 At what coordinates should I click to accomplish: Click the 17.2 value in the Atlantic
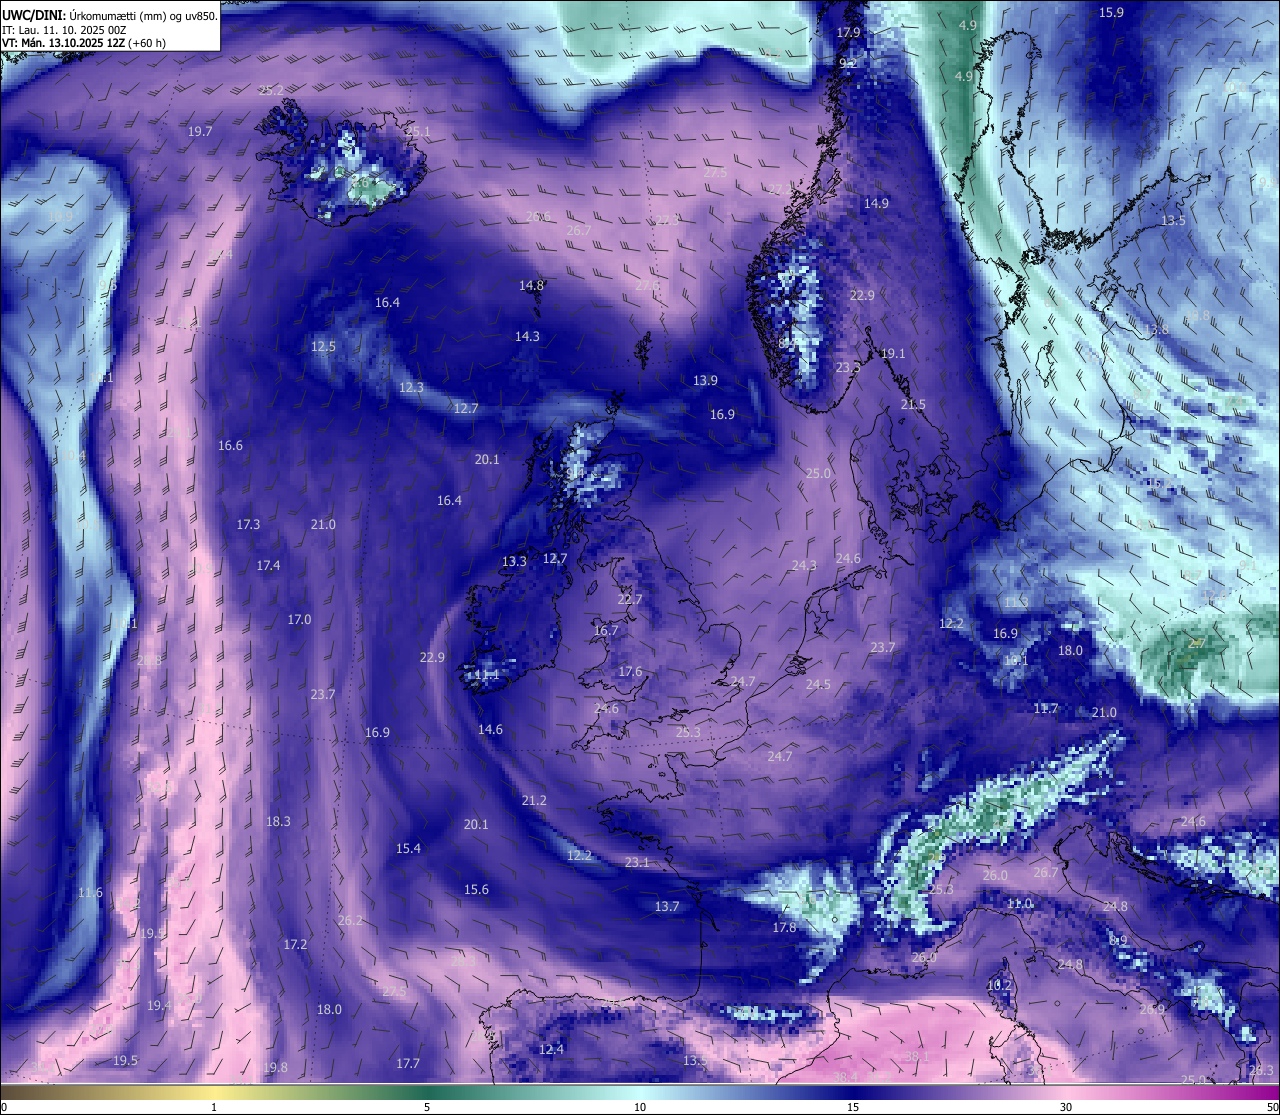[295, 944]
